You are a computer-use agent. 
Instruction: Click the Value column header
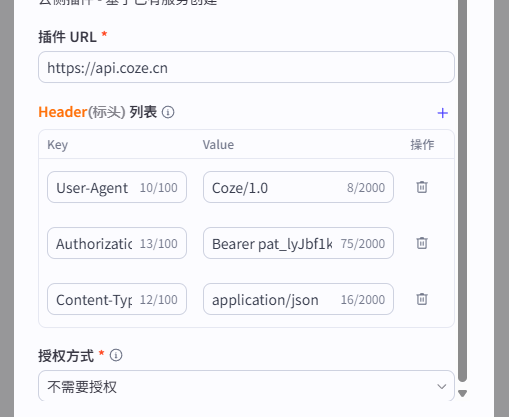point(218,145)
